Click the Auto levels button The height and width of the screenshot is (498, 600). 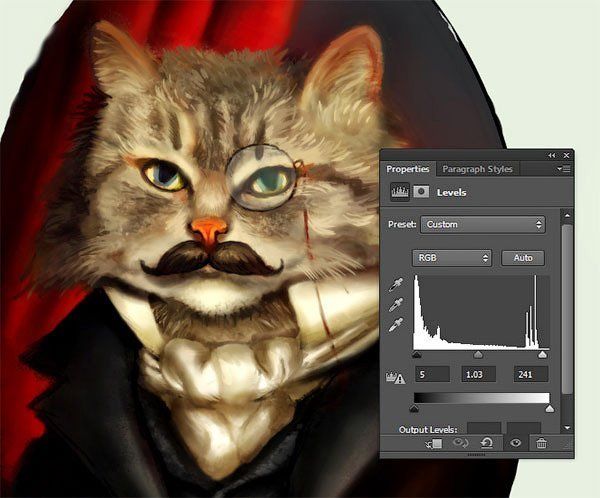tap(523, 258)
